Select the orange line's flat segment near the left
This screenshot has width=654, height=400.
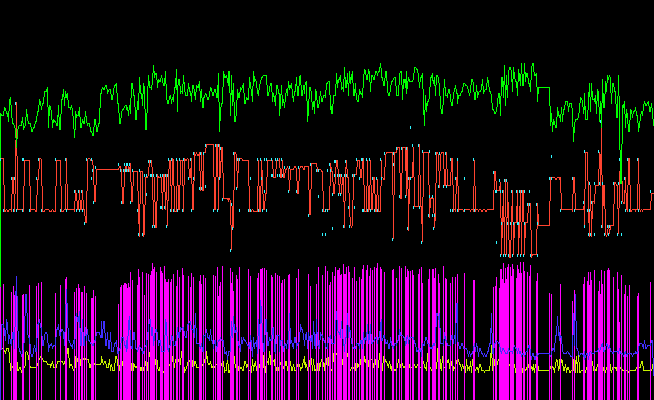[107, 170]
